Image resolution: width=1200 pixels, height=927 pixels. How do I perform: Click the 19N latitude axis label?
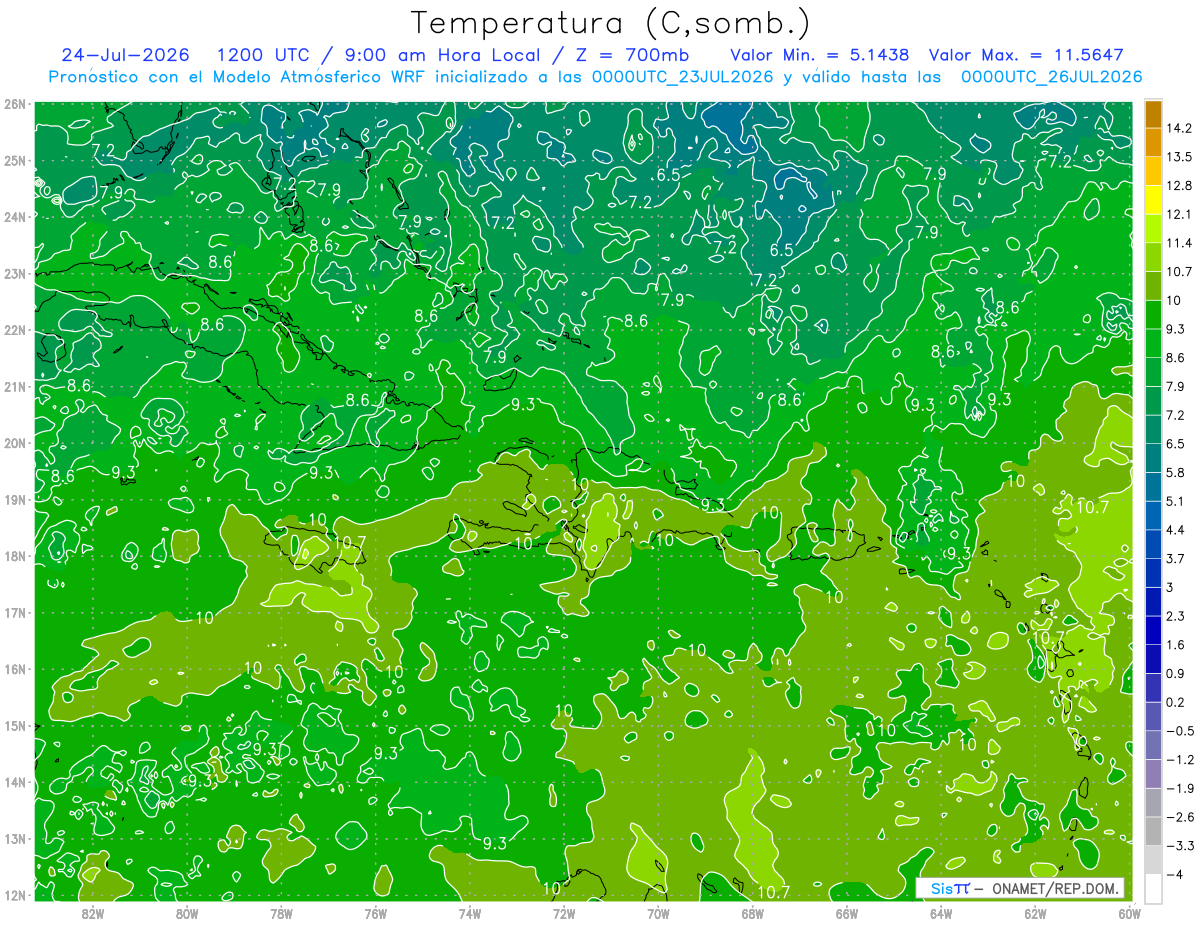pyautogui.click(x=14, y=499)
